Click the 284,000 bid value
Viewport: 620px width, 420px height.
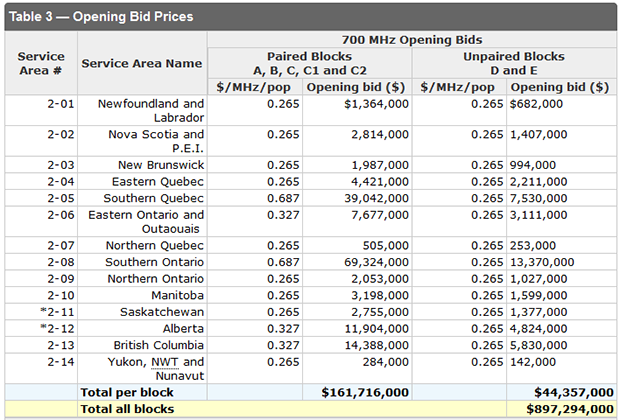click(x=386, y=362)
